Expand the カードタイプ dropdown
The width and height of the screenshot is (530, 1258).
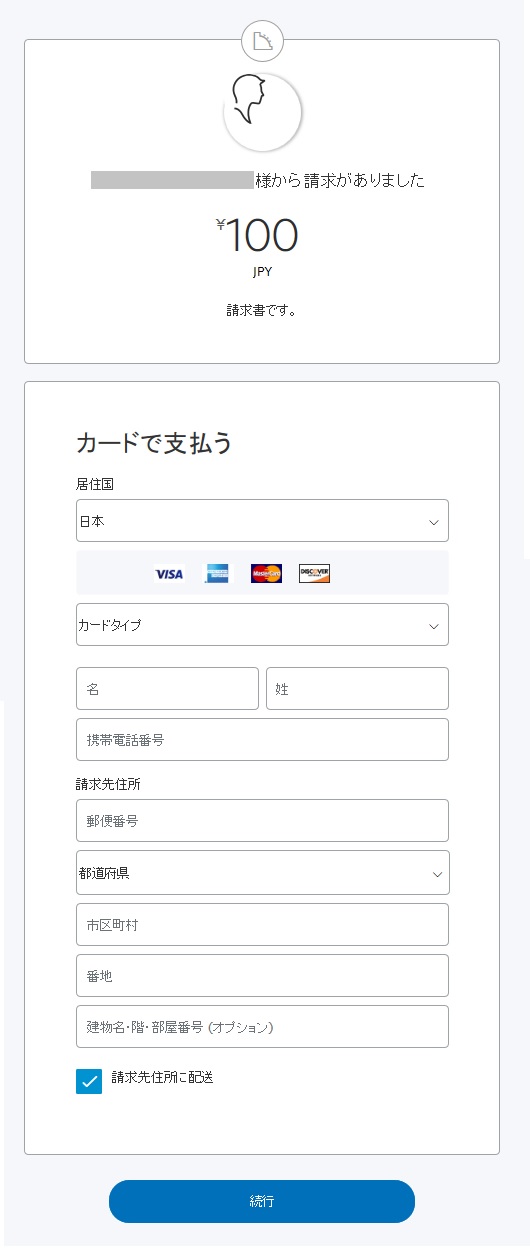pyautogui.click(x=262, y=625)
